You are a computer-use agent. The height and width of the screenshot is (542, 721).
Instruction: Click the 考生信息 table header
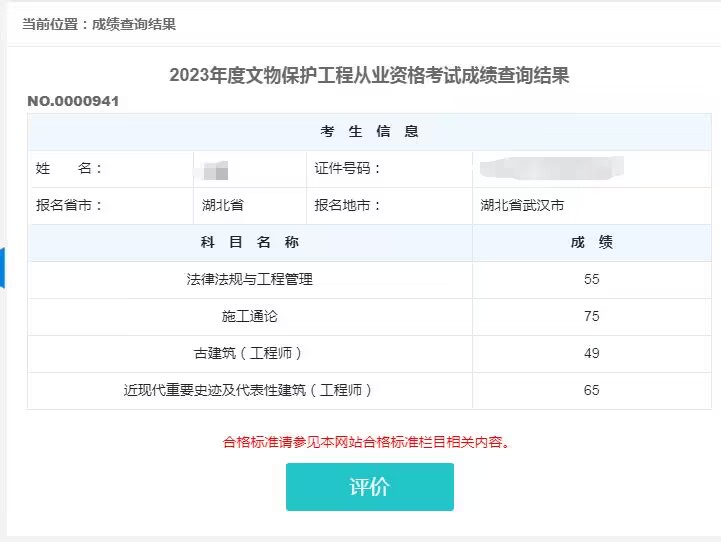(369, 131)
